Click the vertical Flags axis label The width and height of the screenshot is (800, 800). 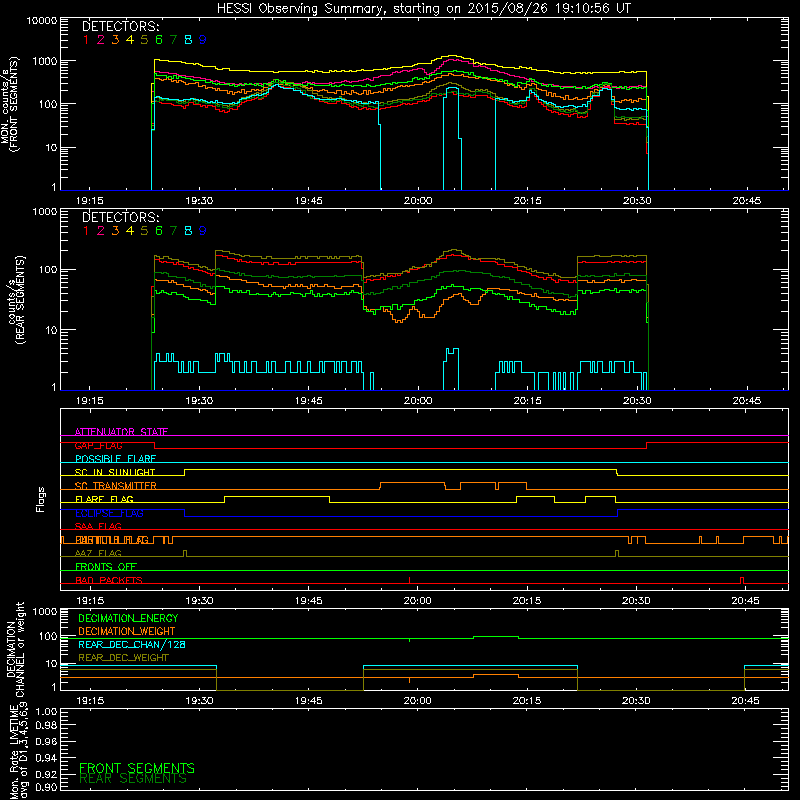[41, 499]
